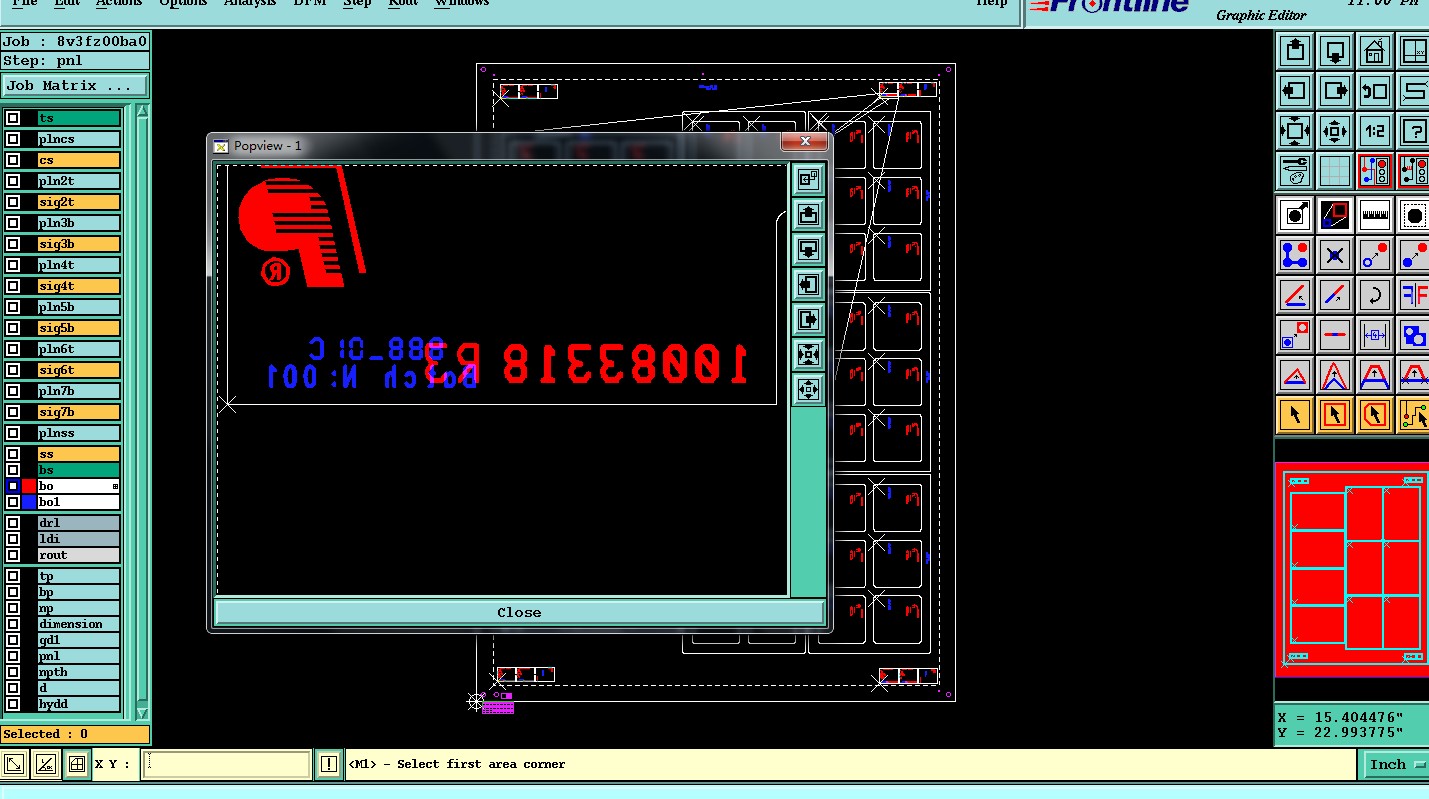Screen dimensions: 1429x799
Task: Pan up inside the Popview window
Action: 808,214
